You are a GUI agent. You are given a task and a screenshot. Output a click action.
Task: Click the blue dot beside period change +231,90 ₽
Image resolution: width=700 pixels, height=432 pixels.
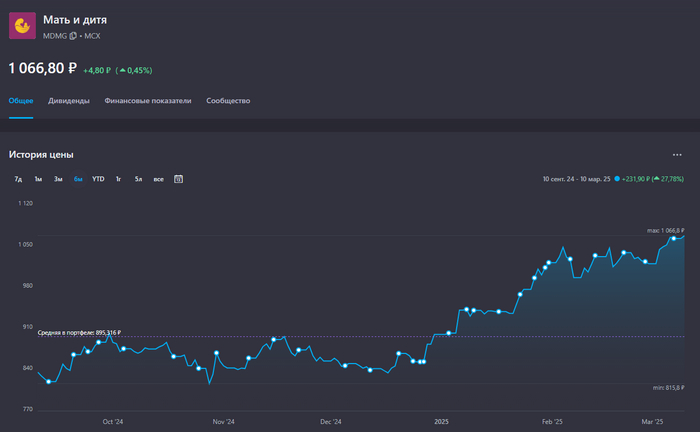pos(617,179)
